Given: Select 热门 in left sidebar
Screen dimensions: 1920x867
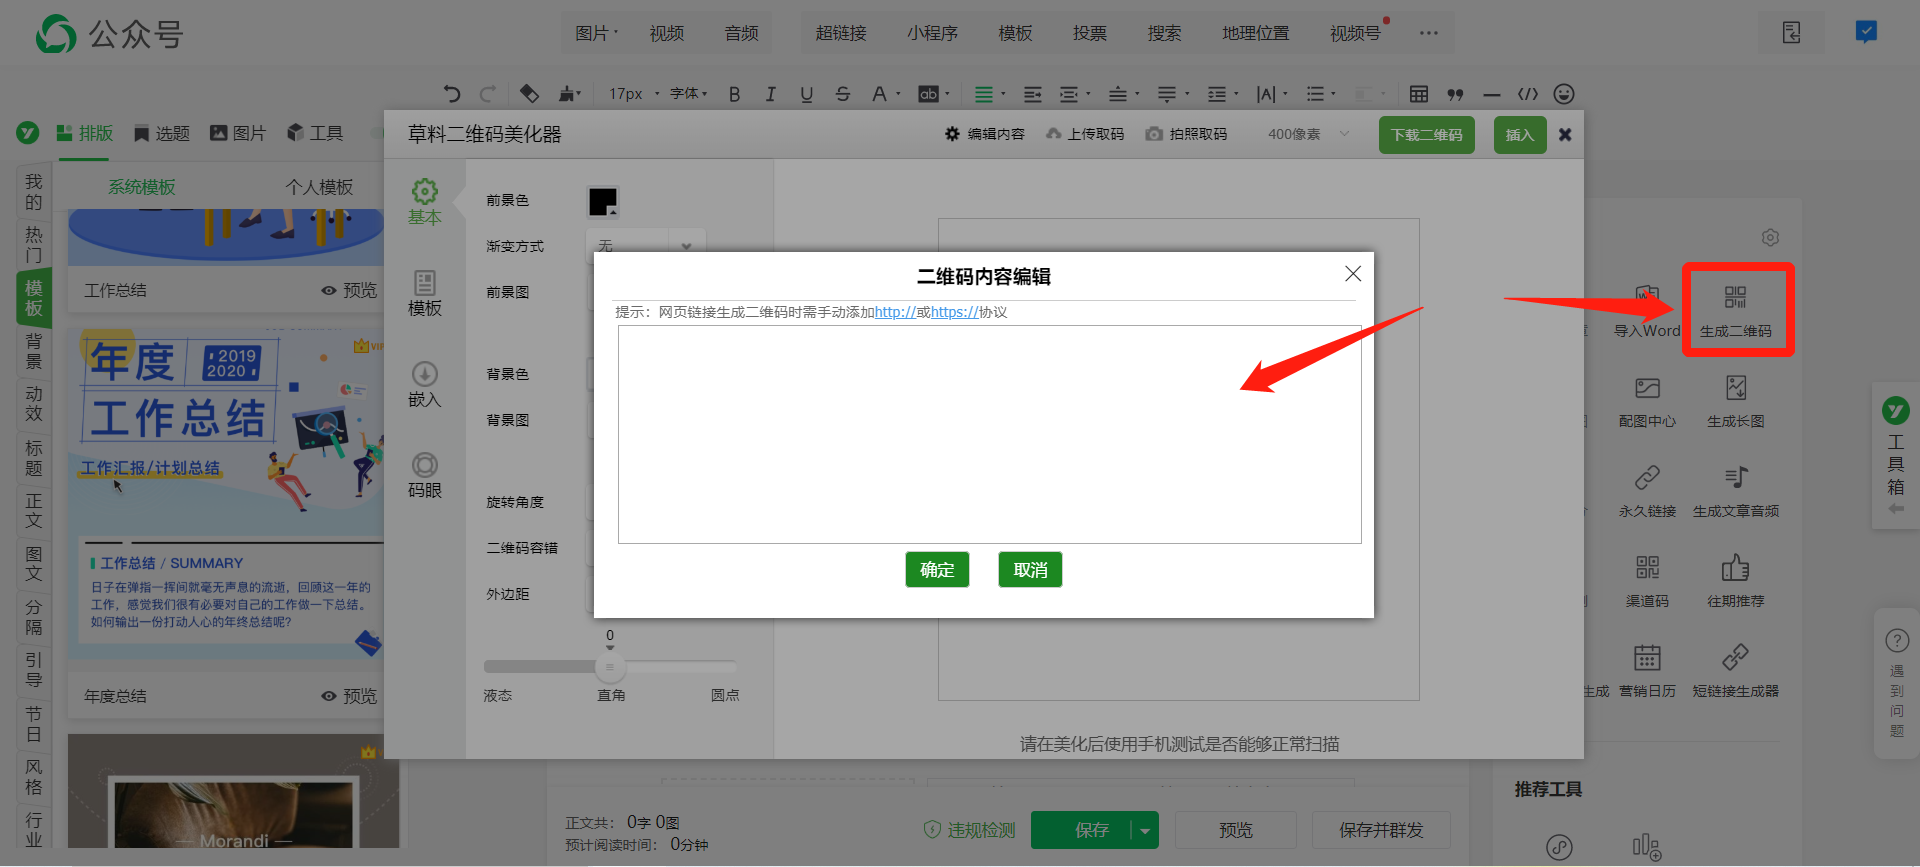Looking at the screenshot, I should coord(34,245).
